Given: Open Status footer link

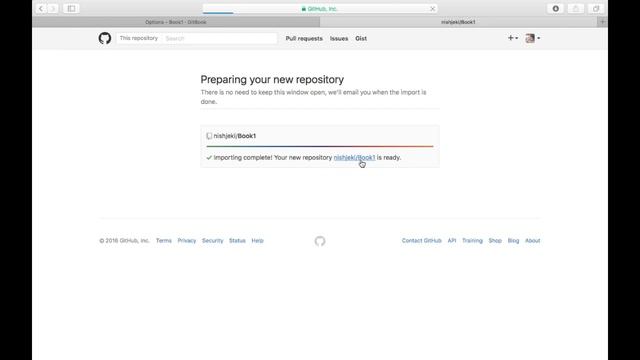Looking at the screenshot, I should (x=237, y=241).
